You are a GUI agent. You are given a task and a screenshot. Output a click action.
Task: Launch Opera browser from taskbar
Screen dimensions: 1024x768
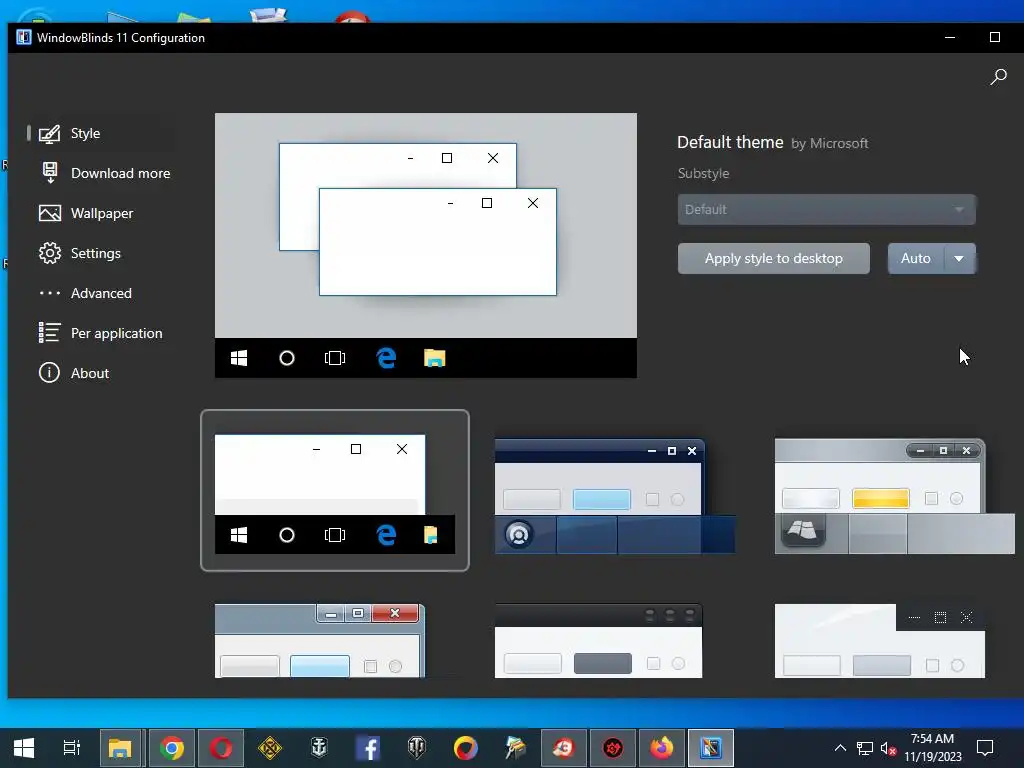[x=221, y=748]
